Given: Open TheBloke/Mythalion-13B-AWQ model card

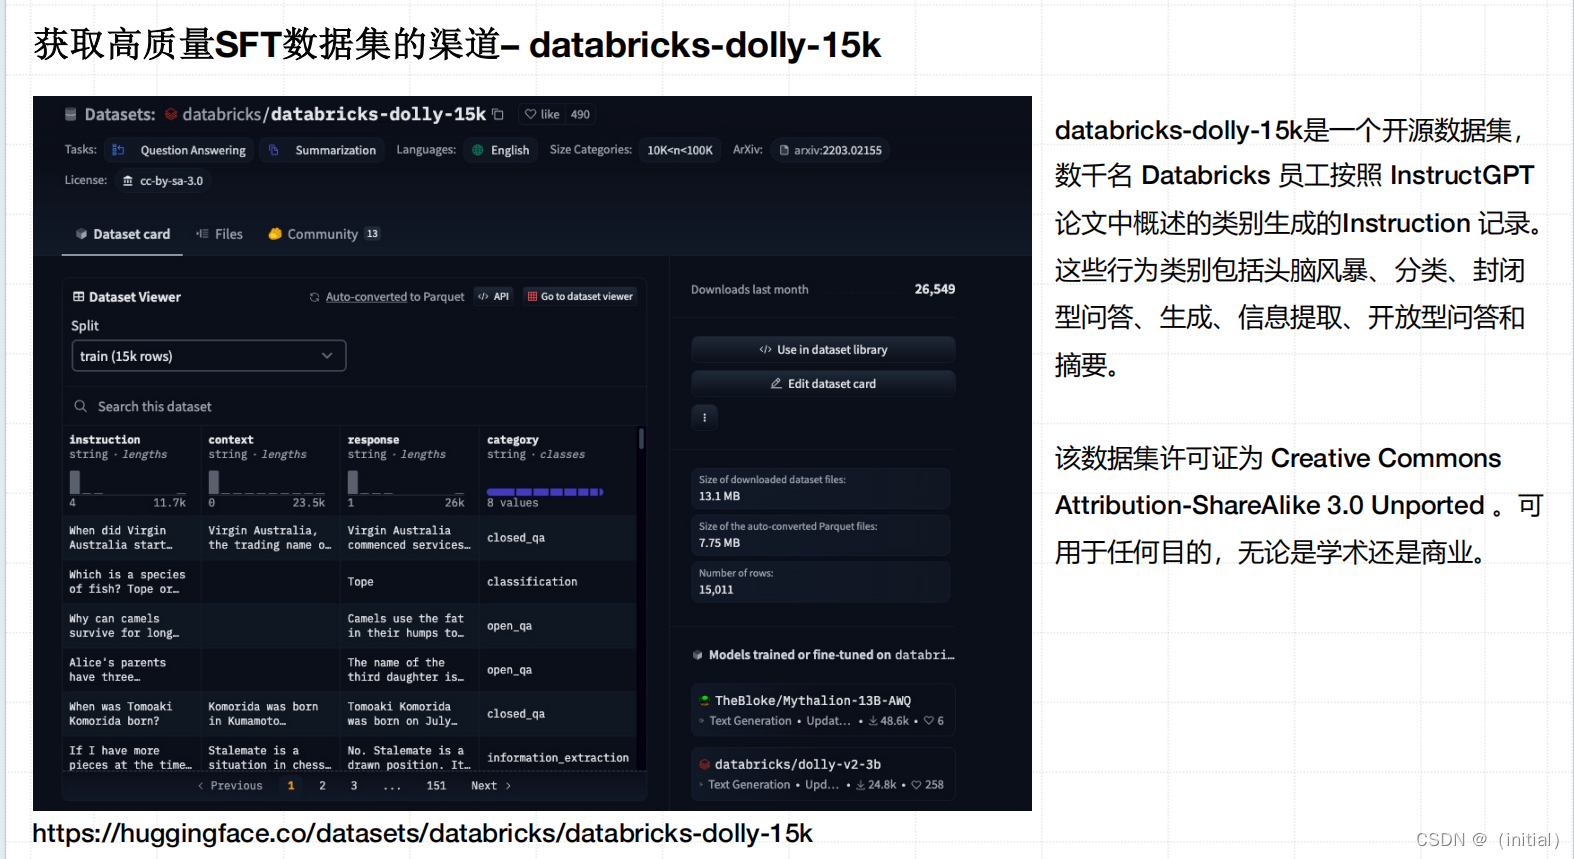Looking at the screenshot, I should pyautogui.click(x=823, y=710).
